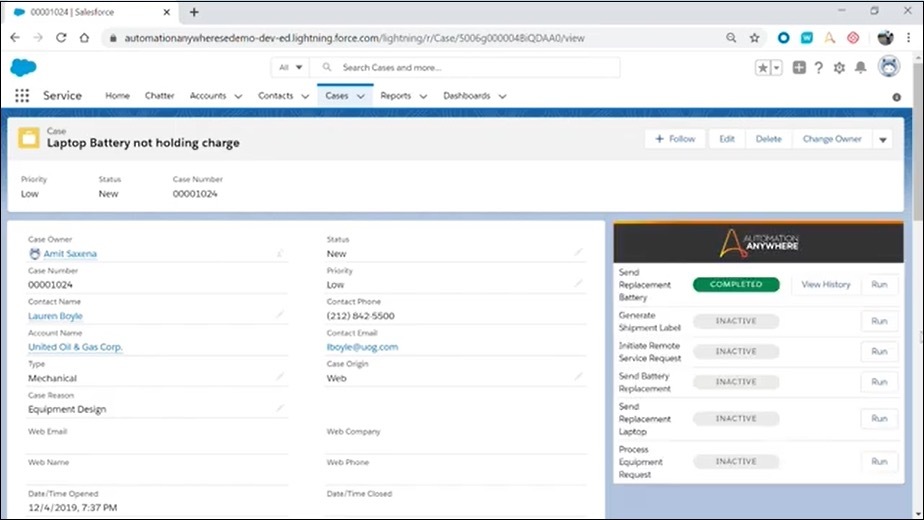This screenshot has height=520, width=924.
Task: Click the Automation Anywhere extension icon
Action: [830, 38]
